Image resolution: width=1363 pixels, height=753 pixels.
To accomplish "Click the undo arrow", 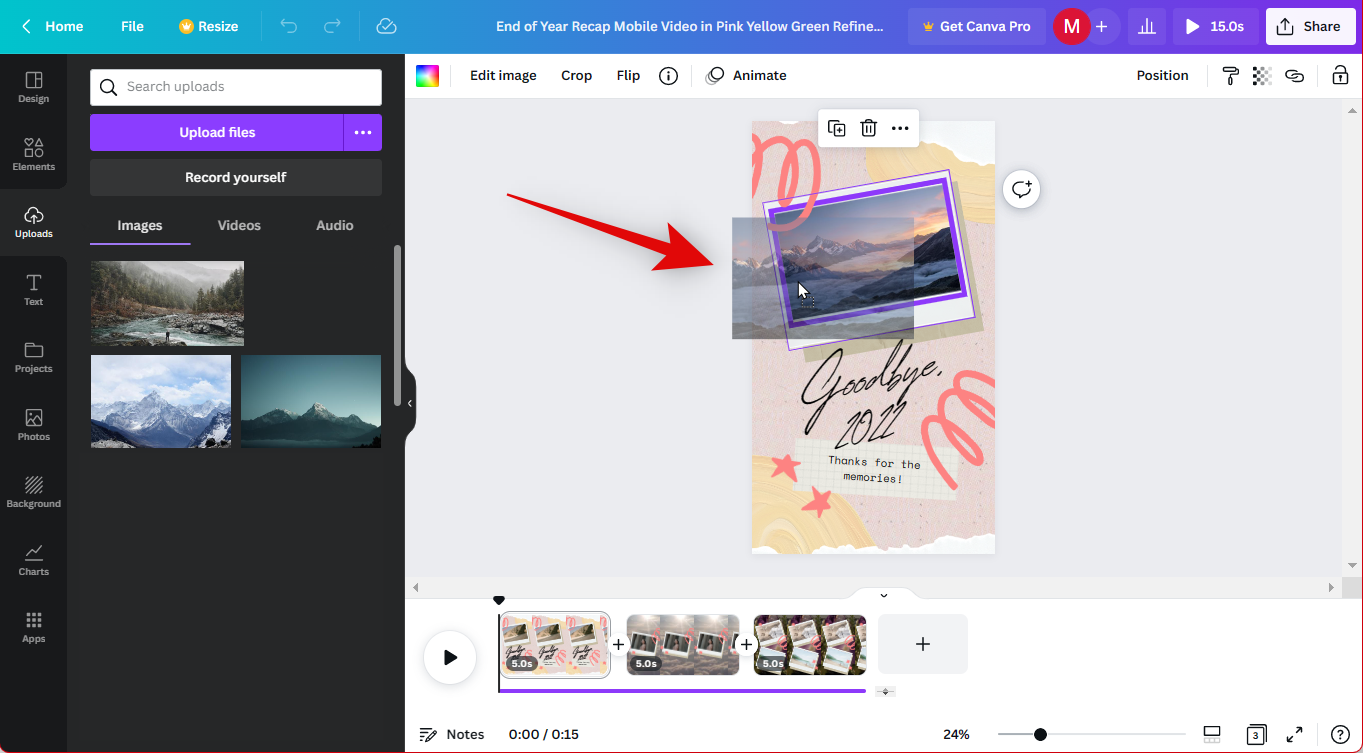I will [289, 26].
